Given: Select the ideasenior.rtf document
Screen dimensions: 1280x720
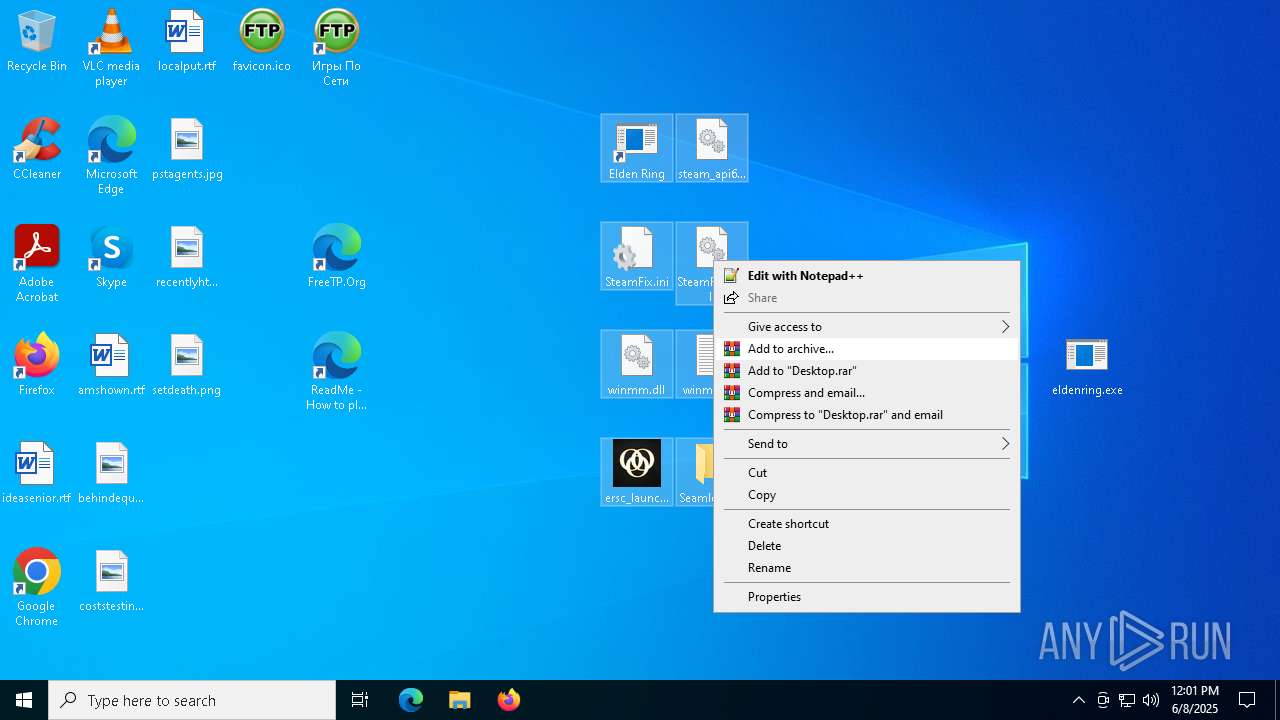Looking at the screenshot, I should [x=37, y=474].
